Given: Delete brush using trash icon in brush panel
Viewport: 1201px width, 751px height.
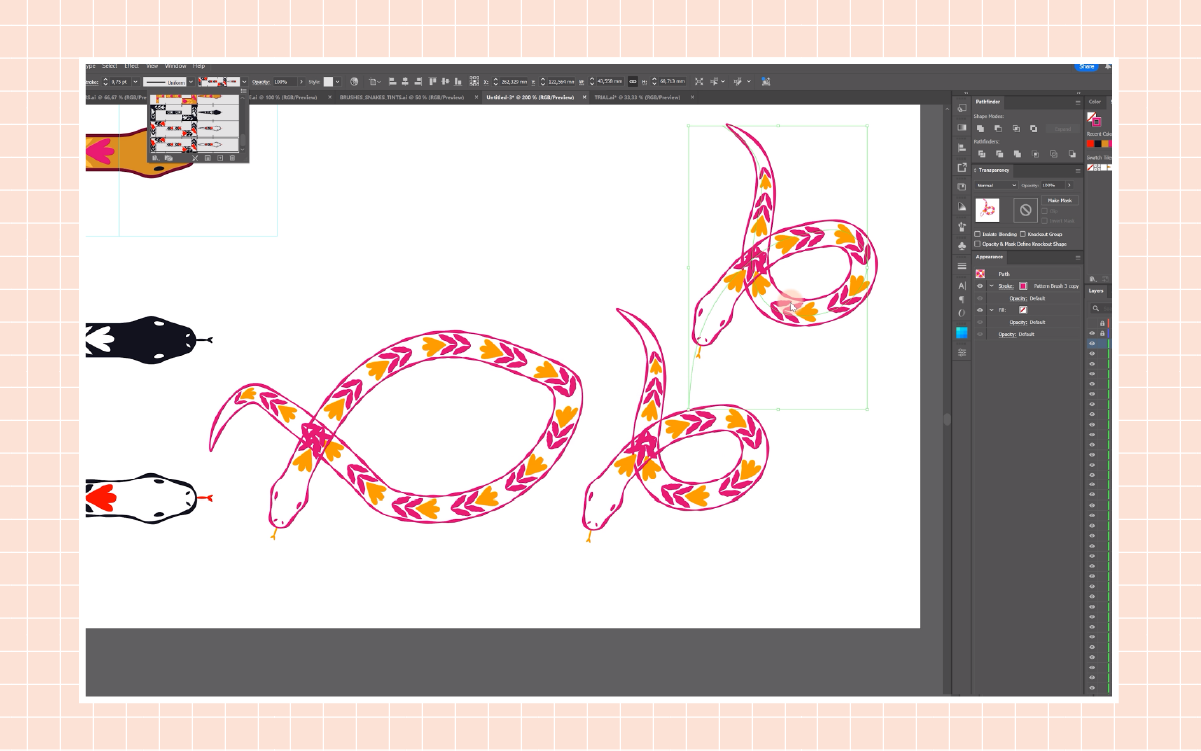Looking at the screenshot, I should click(233, 158).
